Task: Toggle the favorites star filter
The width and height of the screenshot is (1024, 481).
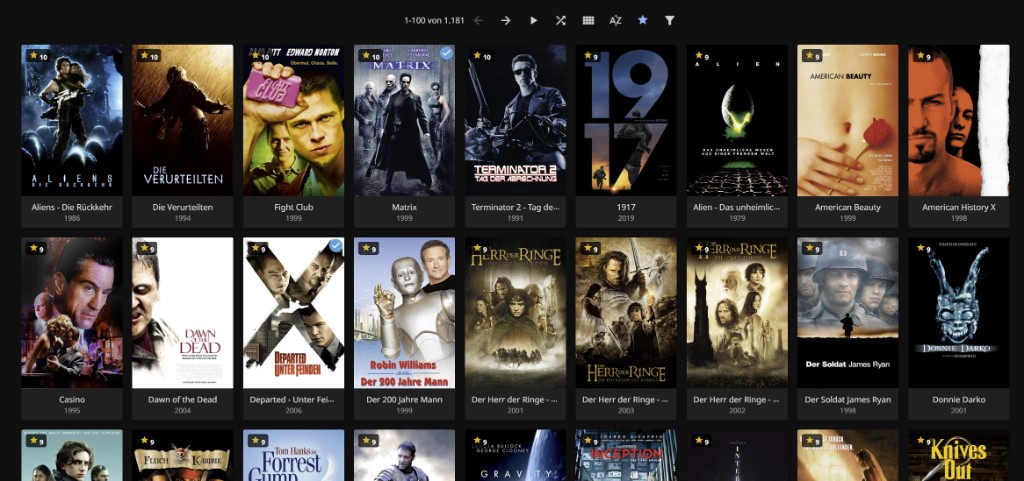Action: 643,20
